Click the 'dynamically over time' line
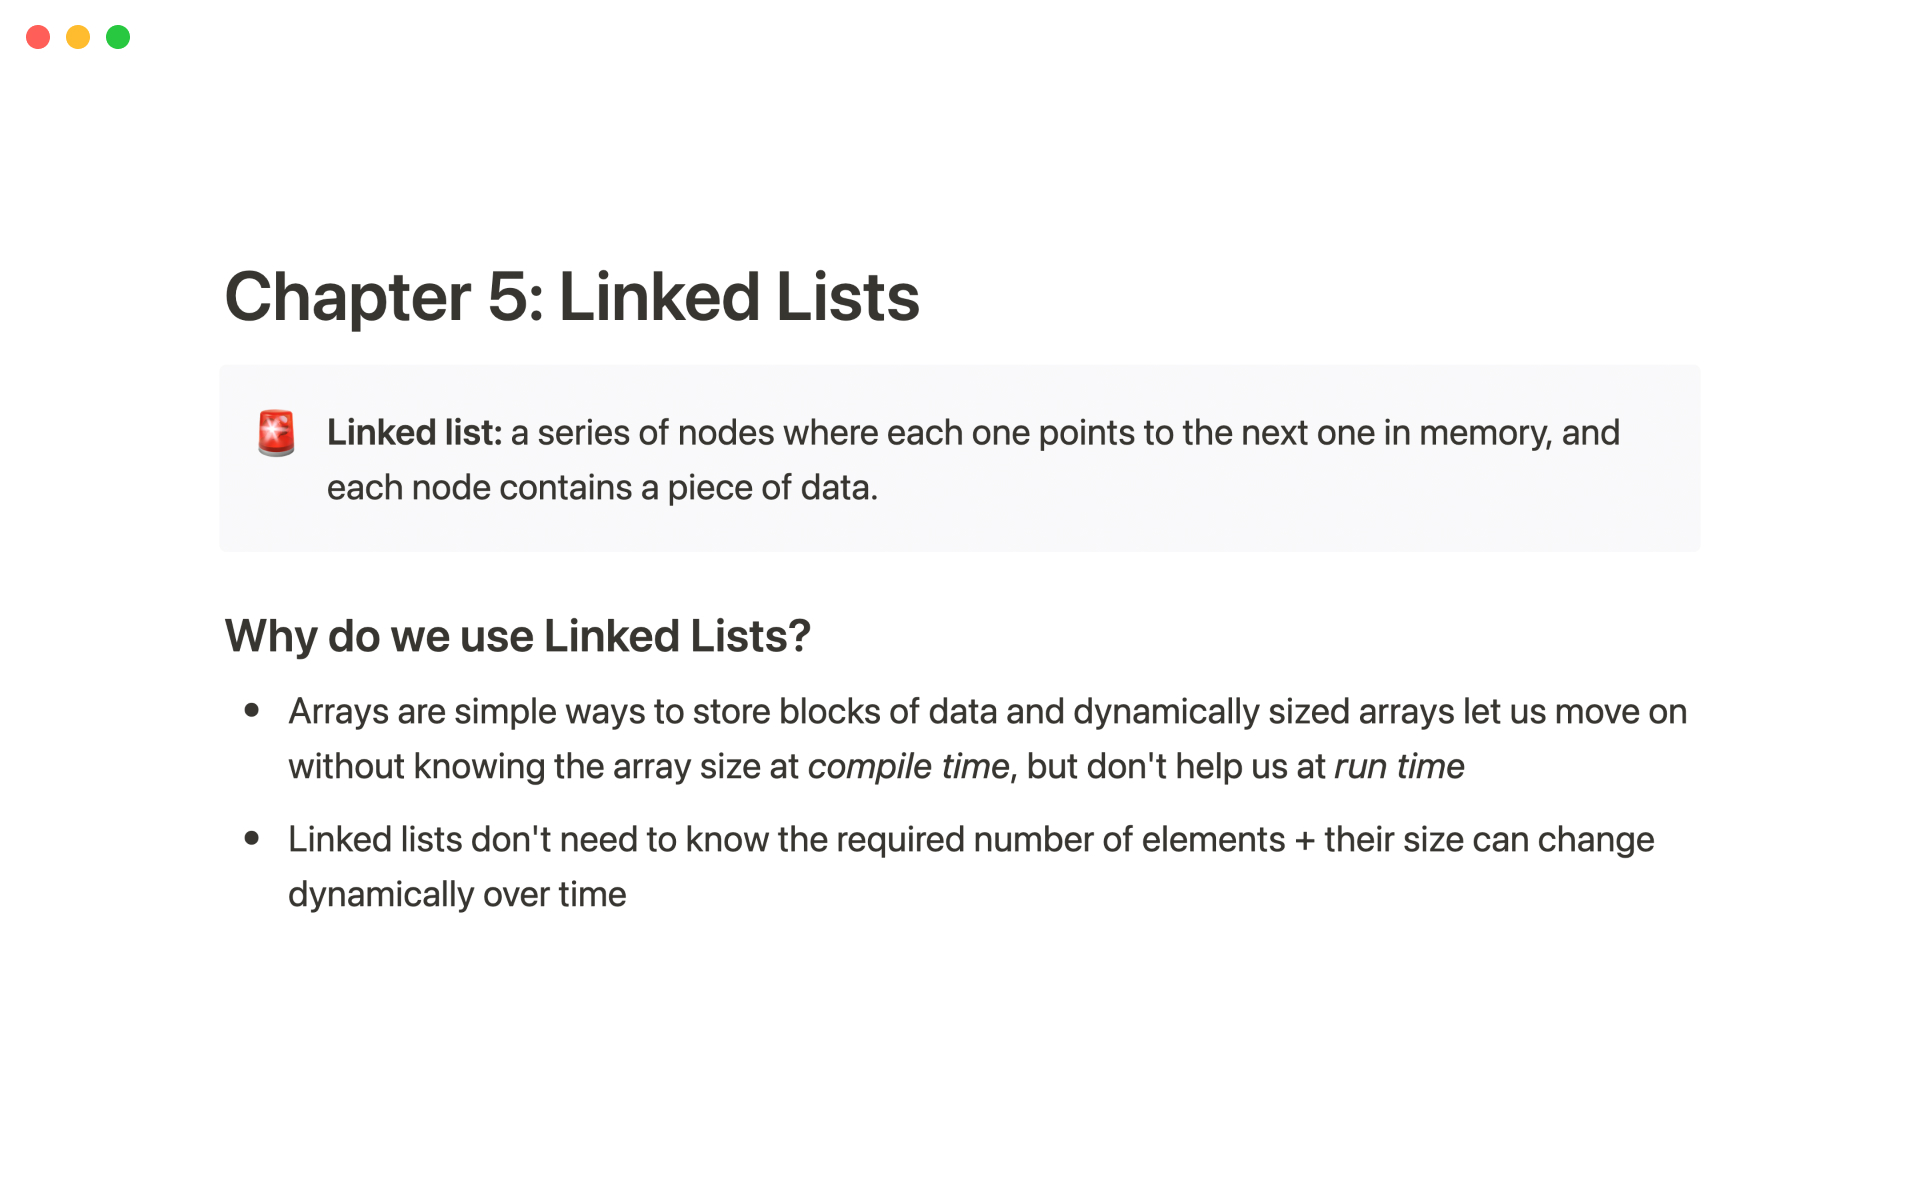 [x=457, y=895]
